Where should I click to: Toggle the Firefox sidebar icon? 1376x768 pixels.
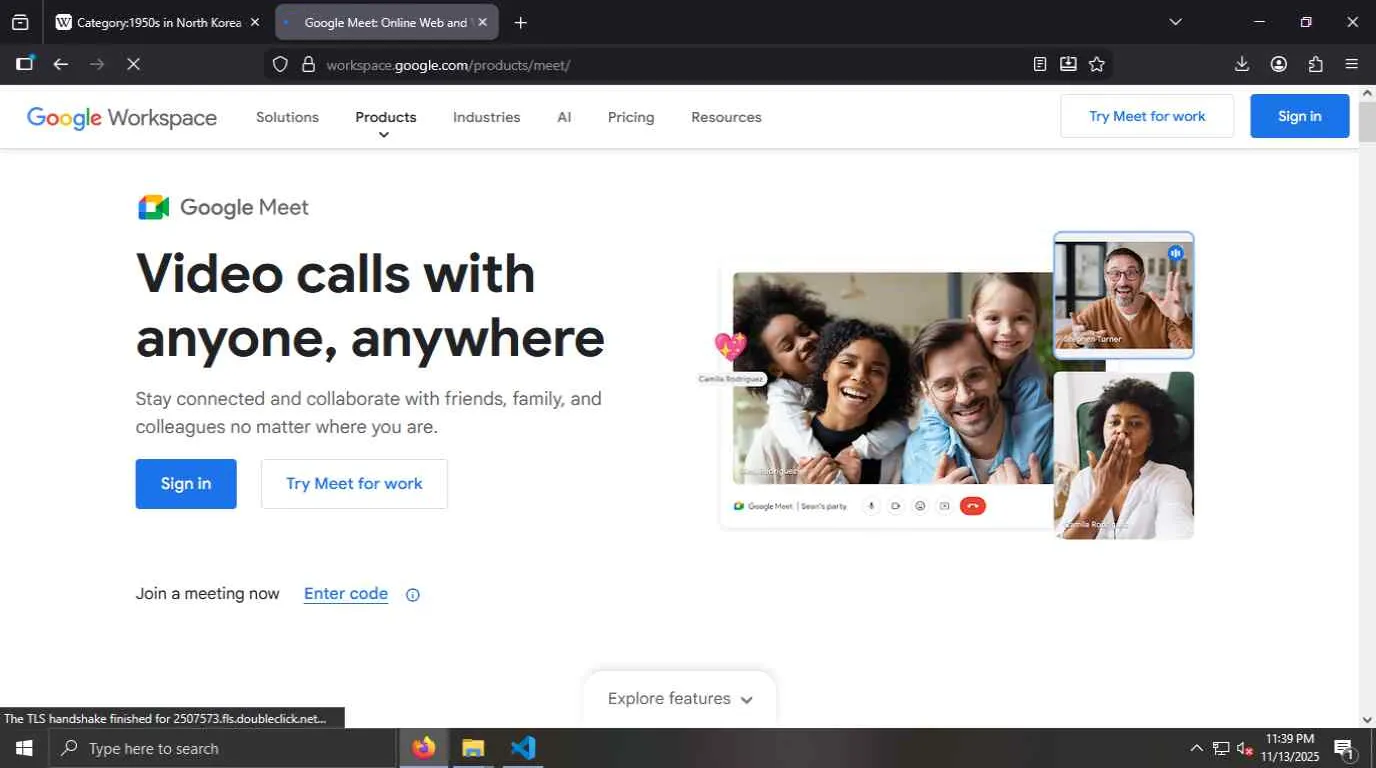(25, 64)
